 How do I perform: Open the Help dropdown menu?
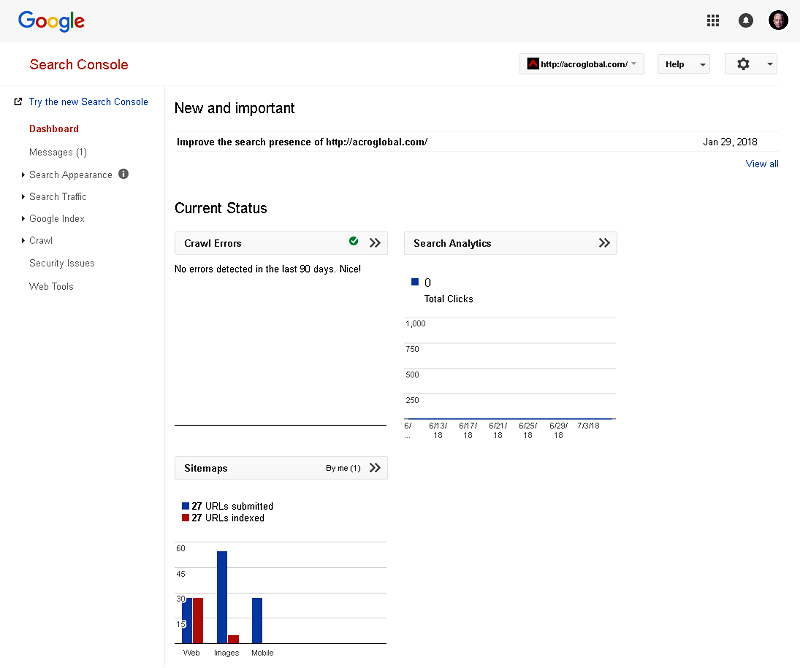click(684, 64)
